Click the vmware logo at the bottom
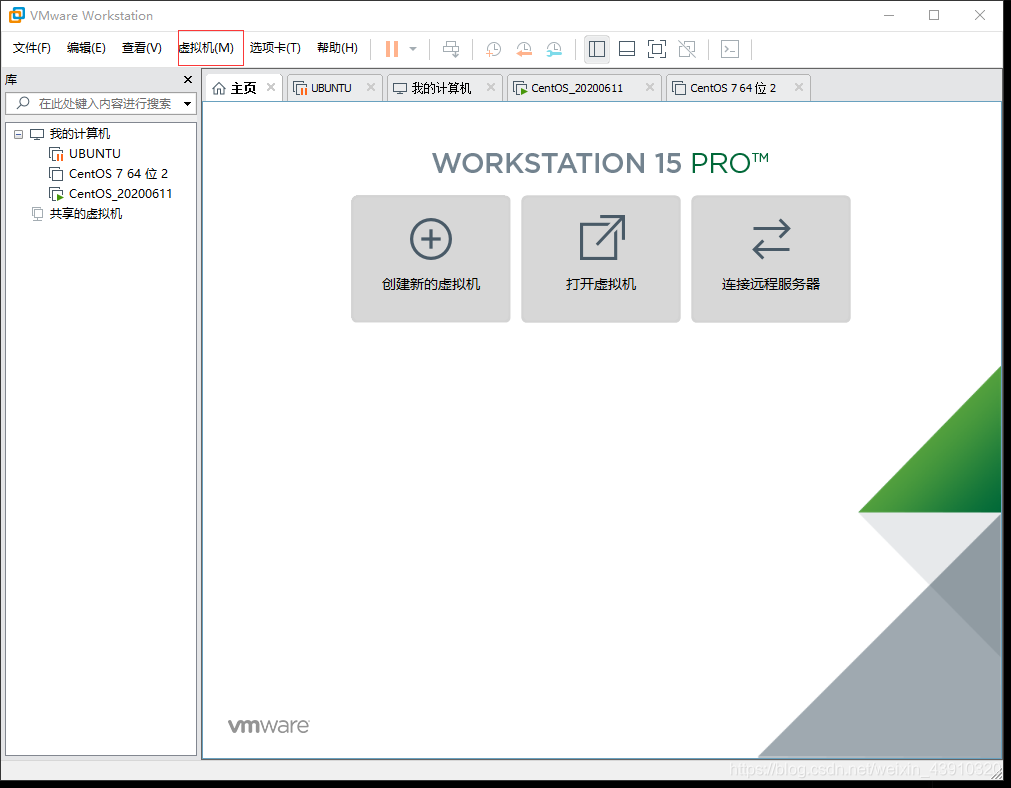This screenshot has height=788, width=1011. (x=269, y=726)
